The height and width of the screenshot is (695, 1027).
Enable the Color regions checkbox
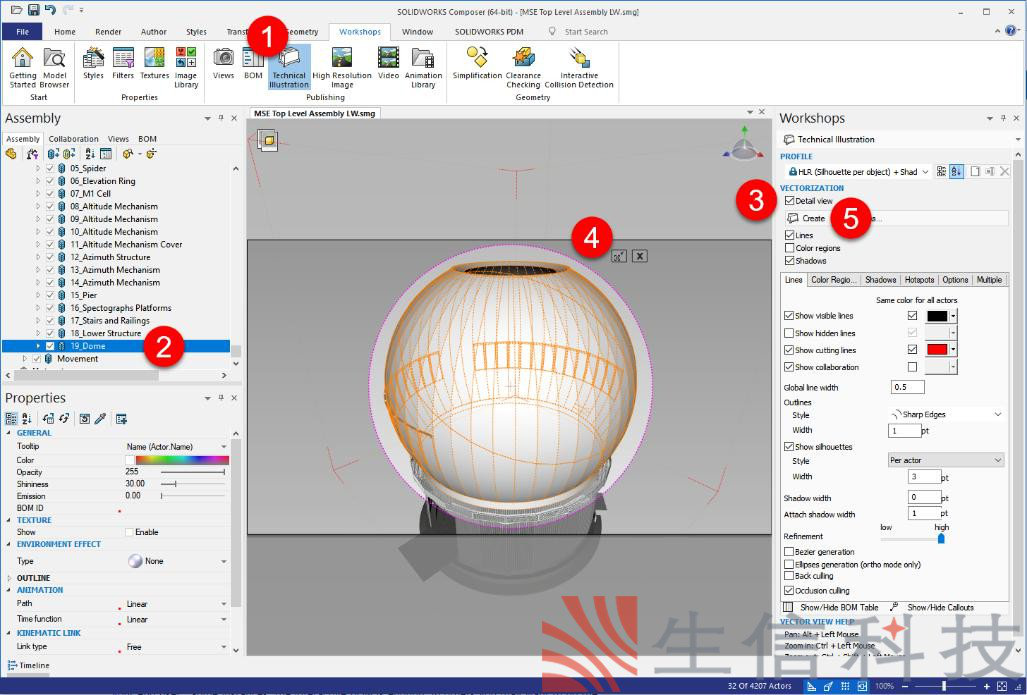coord(790,248)
